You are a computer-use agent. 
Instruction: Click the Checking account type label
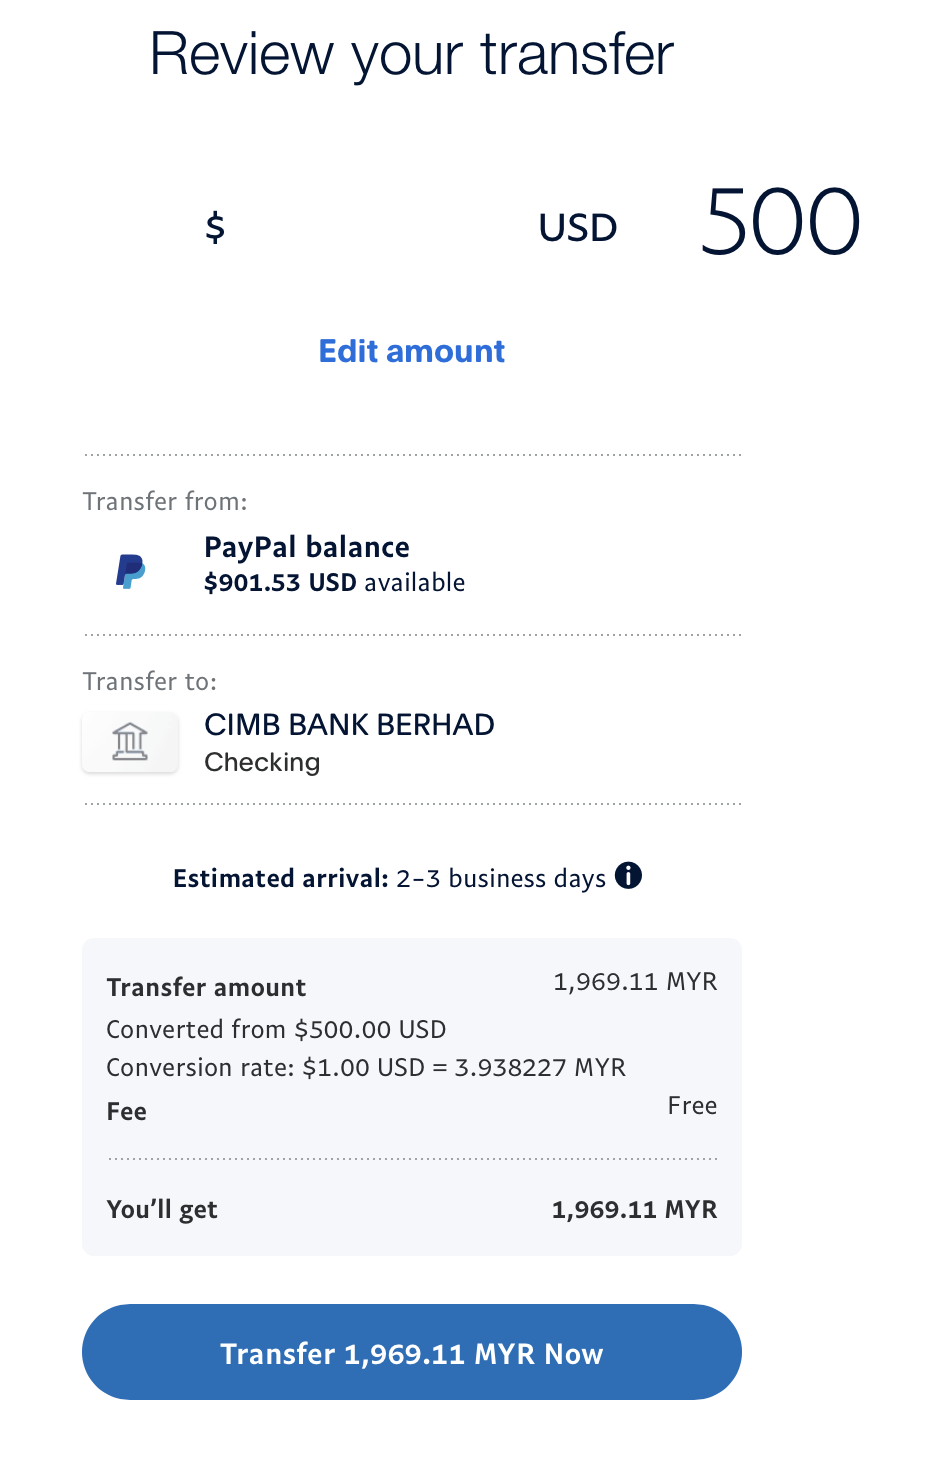pyautogui.click(x=262, y=762)
